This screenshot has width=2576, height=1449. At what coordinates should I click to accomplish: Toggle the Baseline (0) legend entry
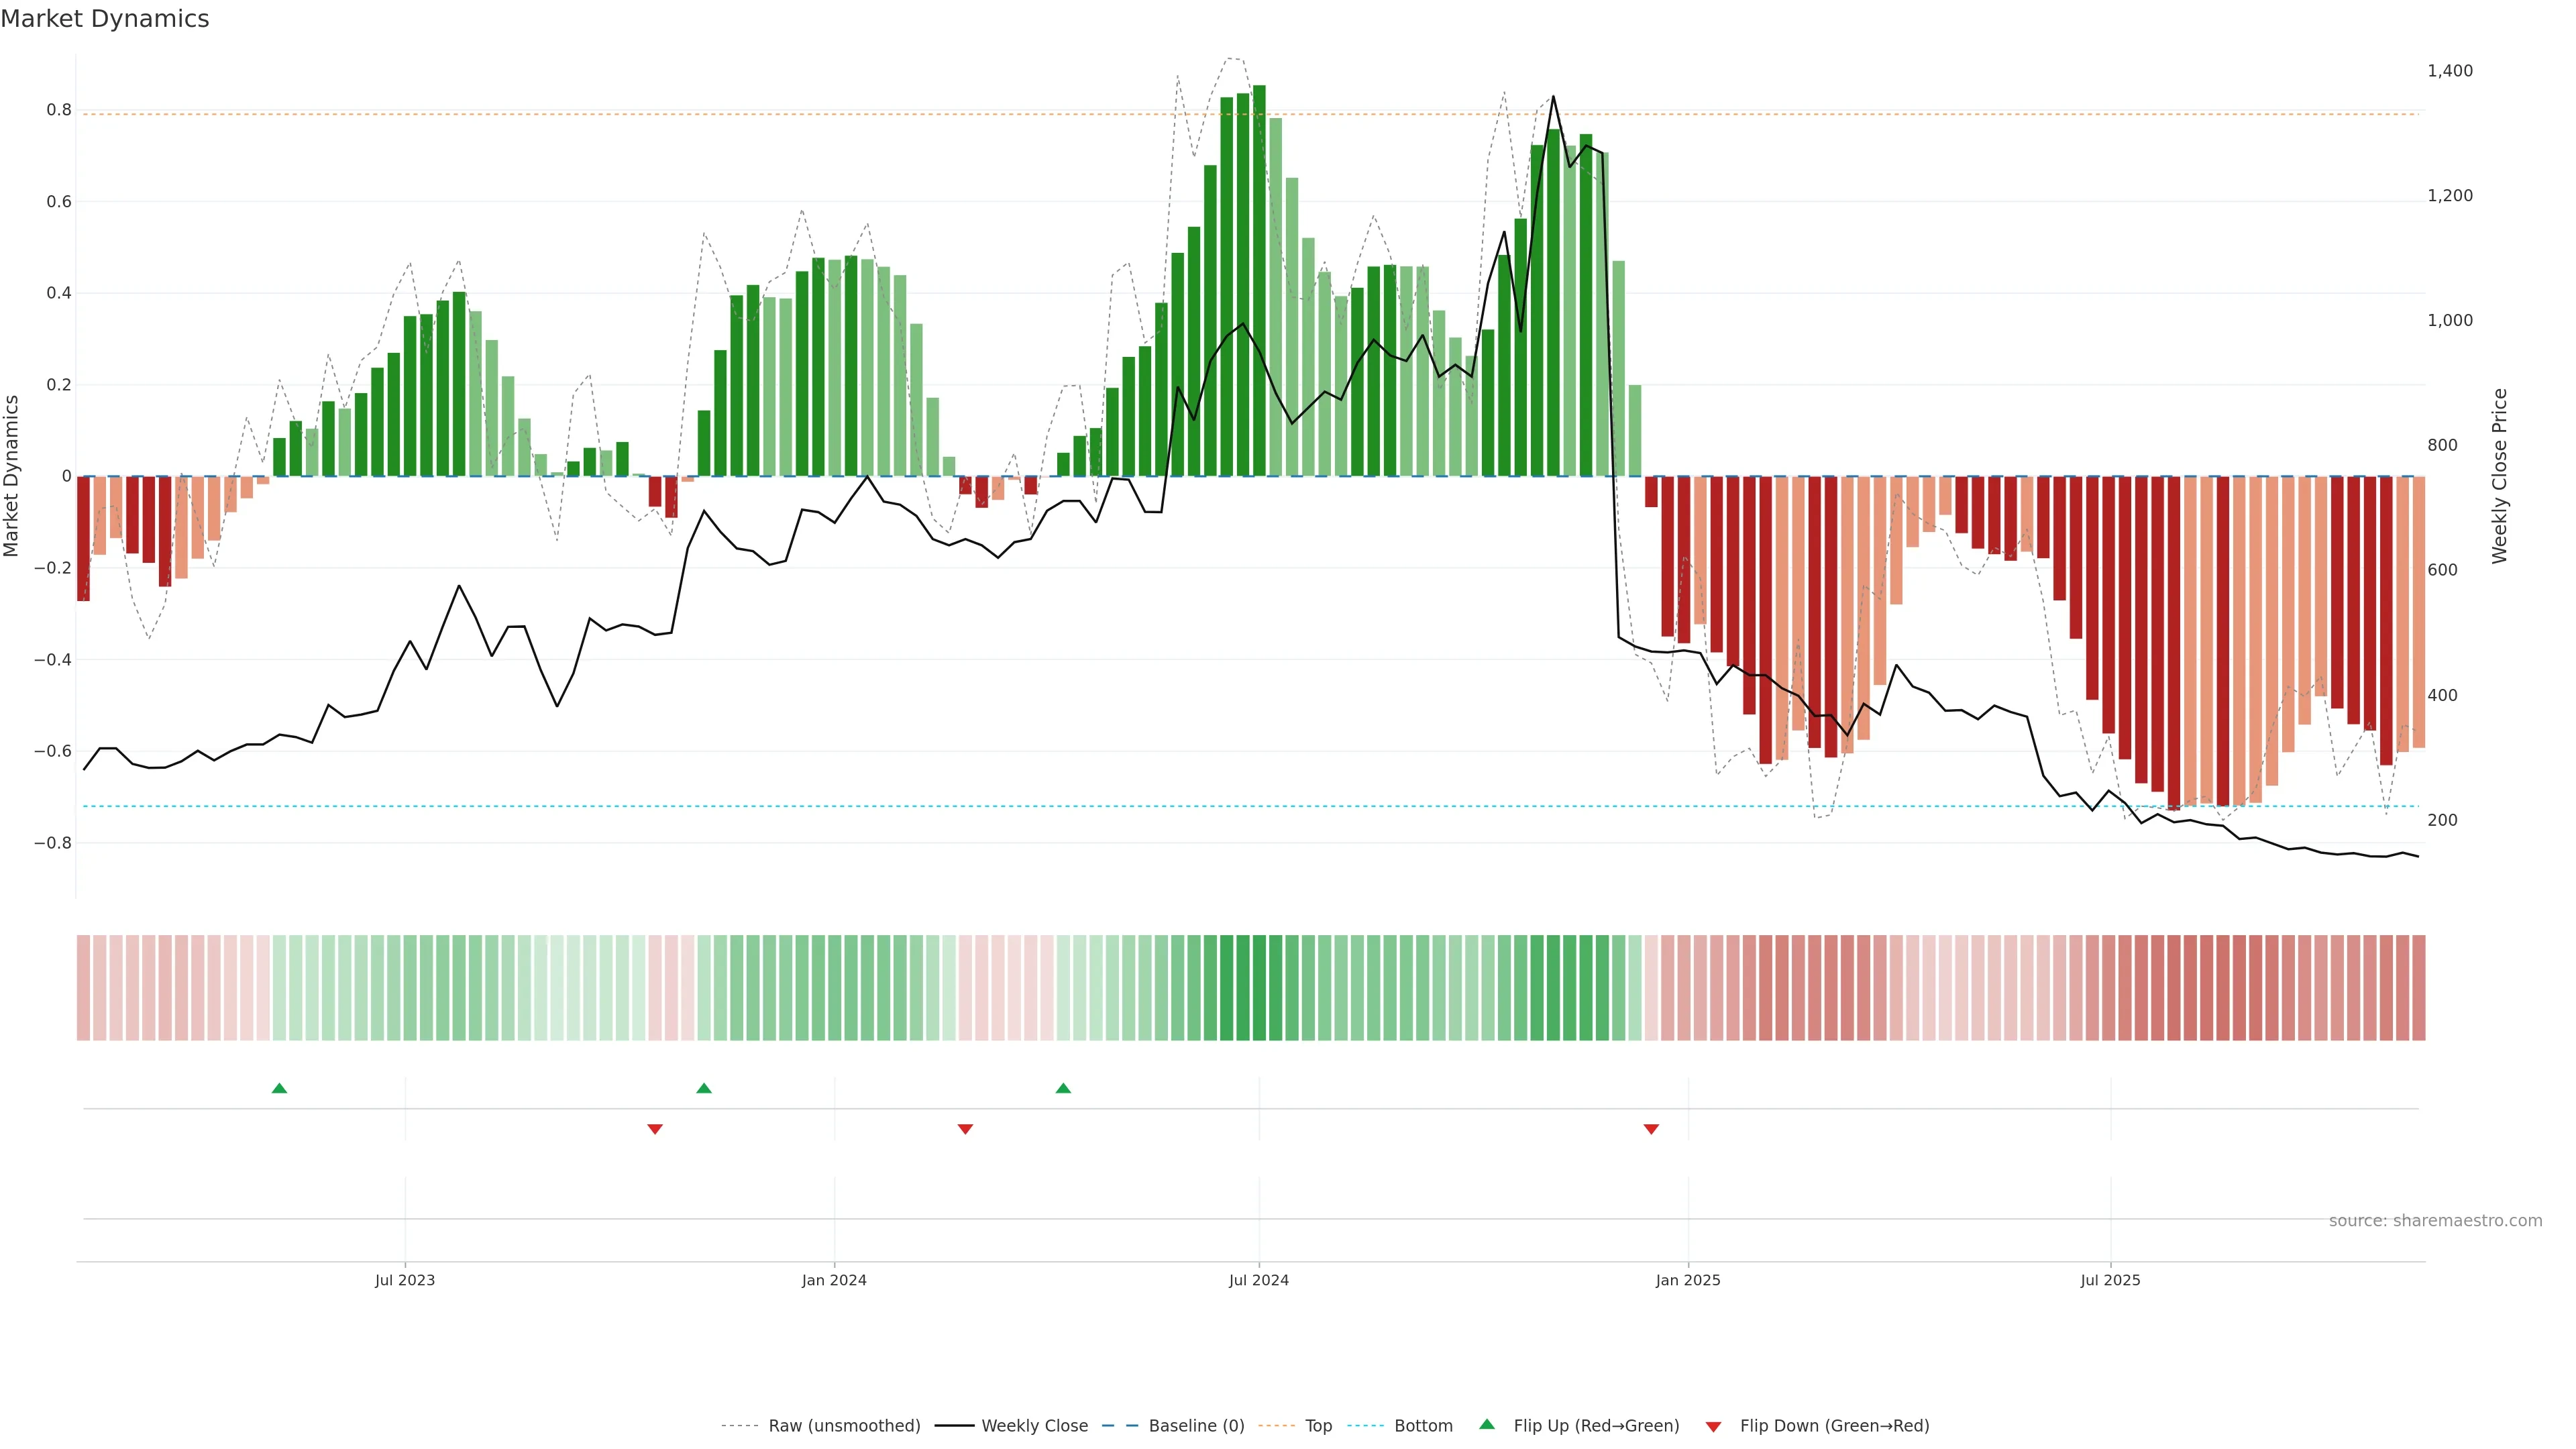tap(1196, 1426)
